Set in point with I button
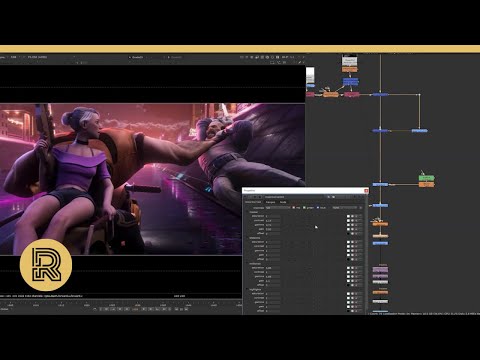480x360 pixels. 101,309
